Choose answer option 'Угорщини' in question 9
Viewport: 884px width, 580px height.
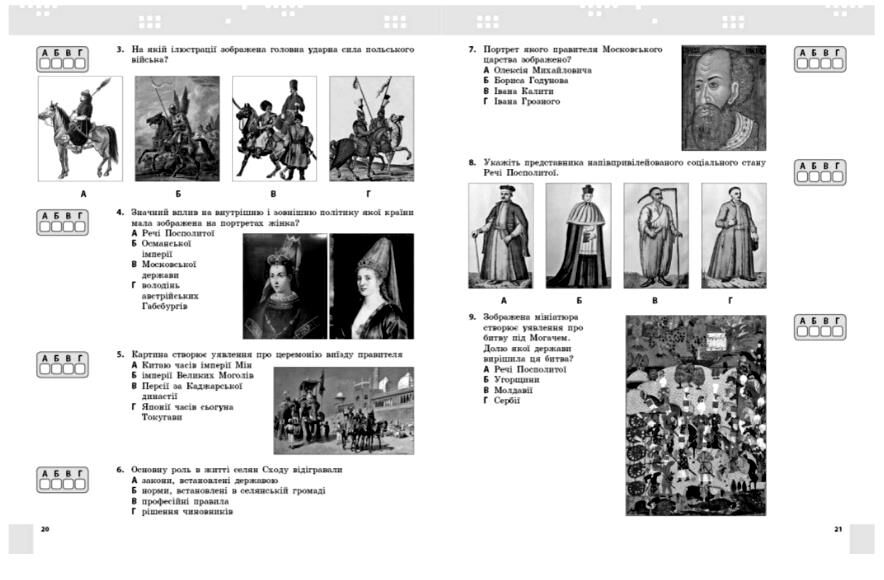pos(515,380)
